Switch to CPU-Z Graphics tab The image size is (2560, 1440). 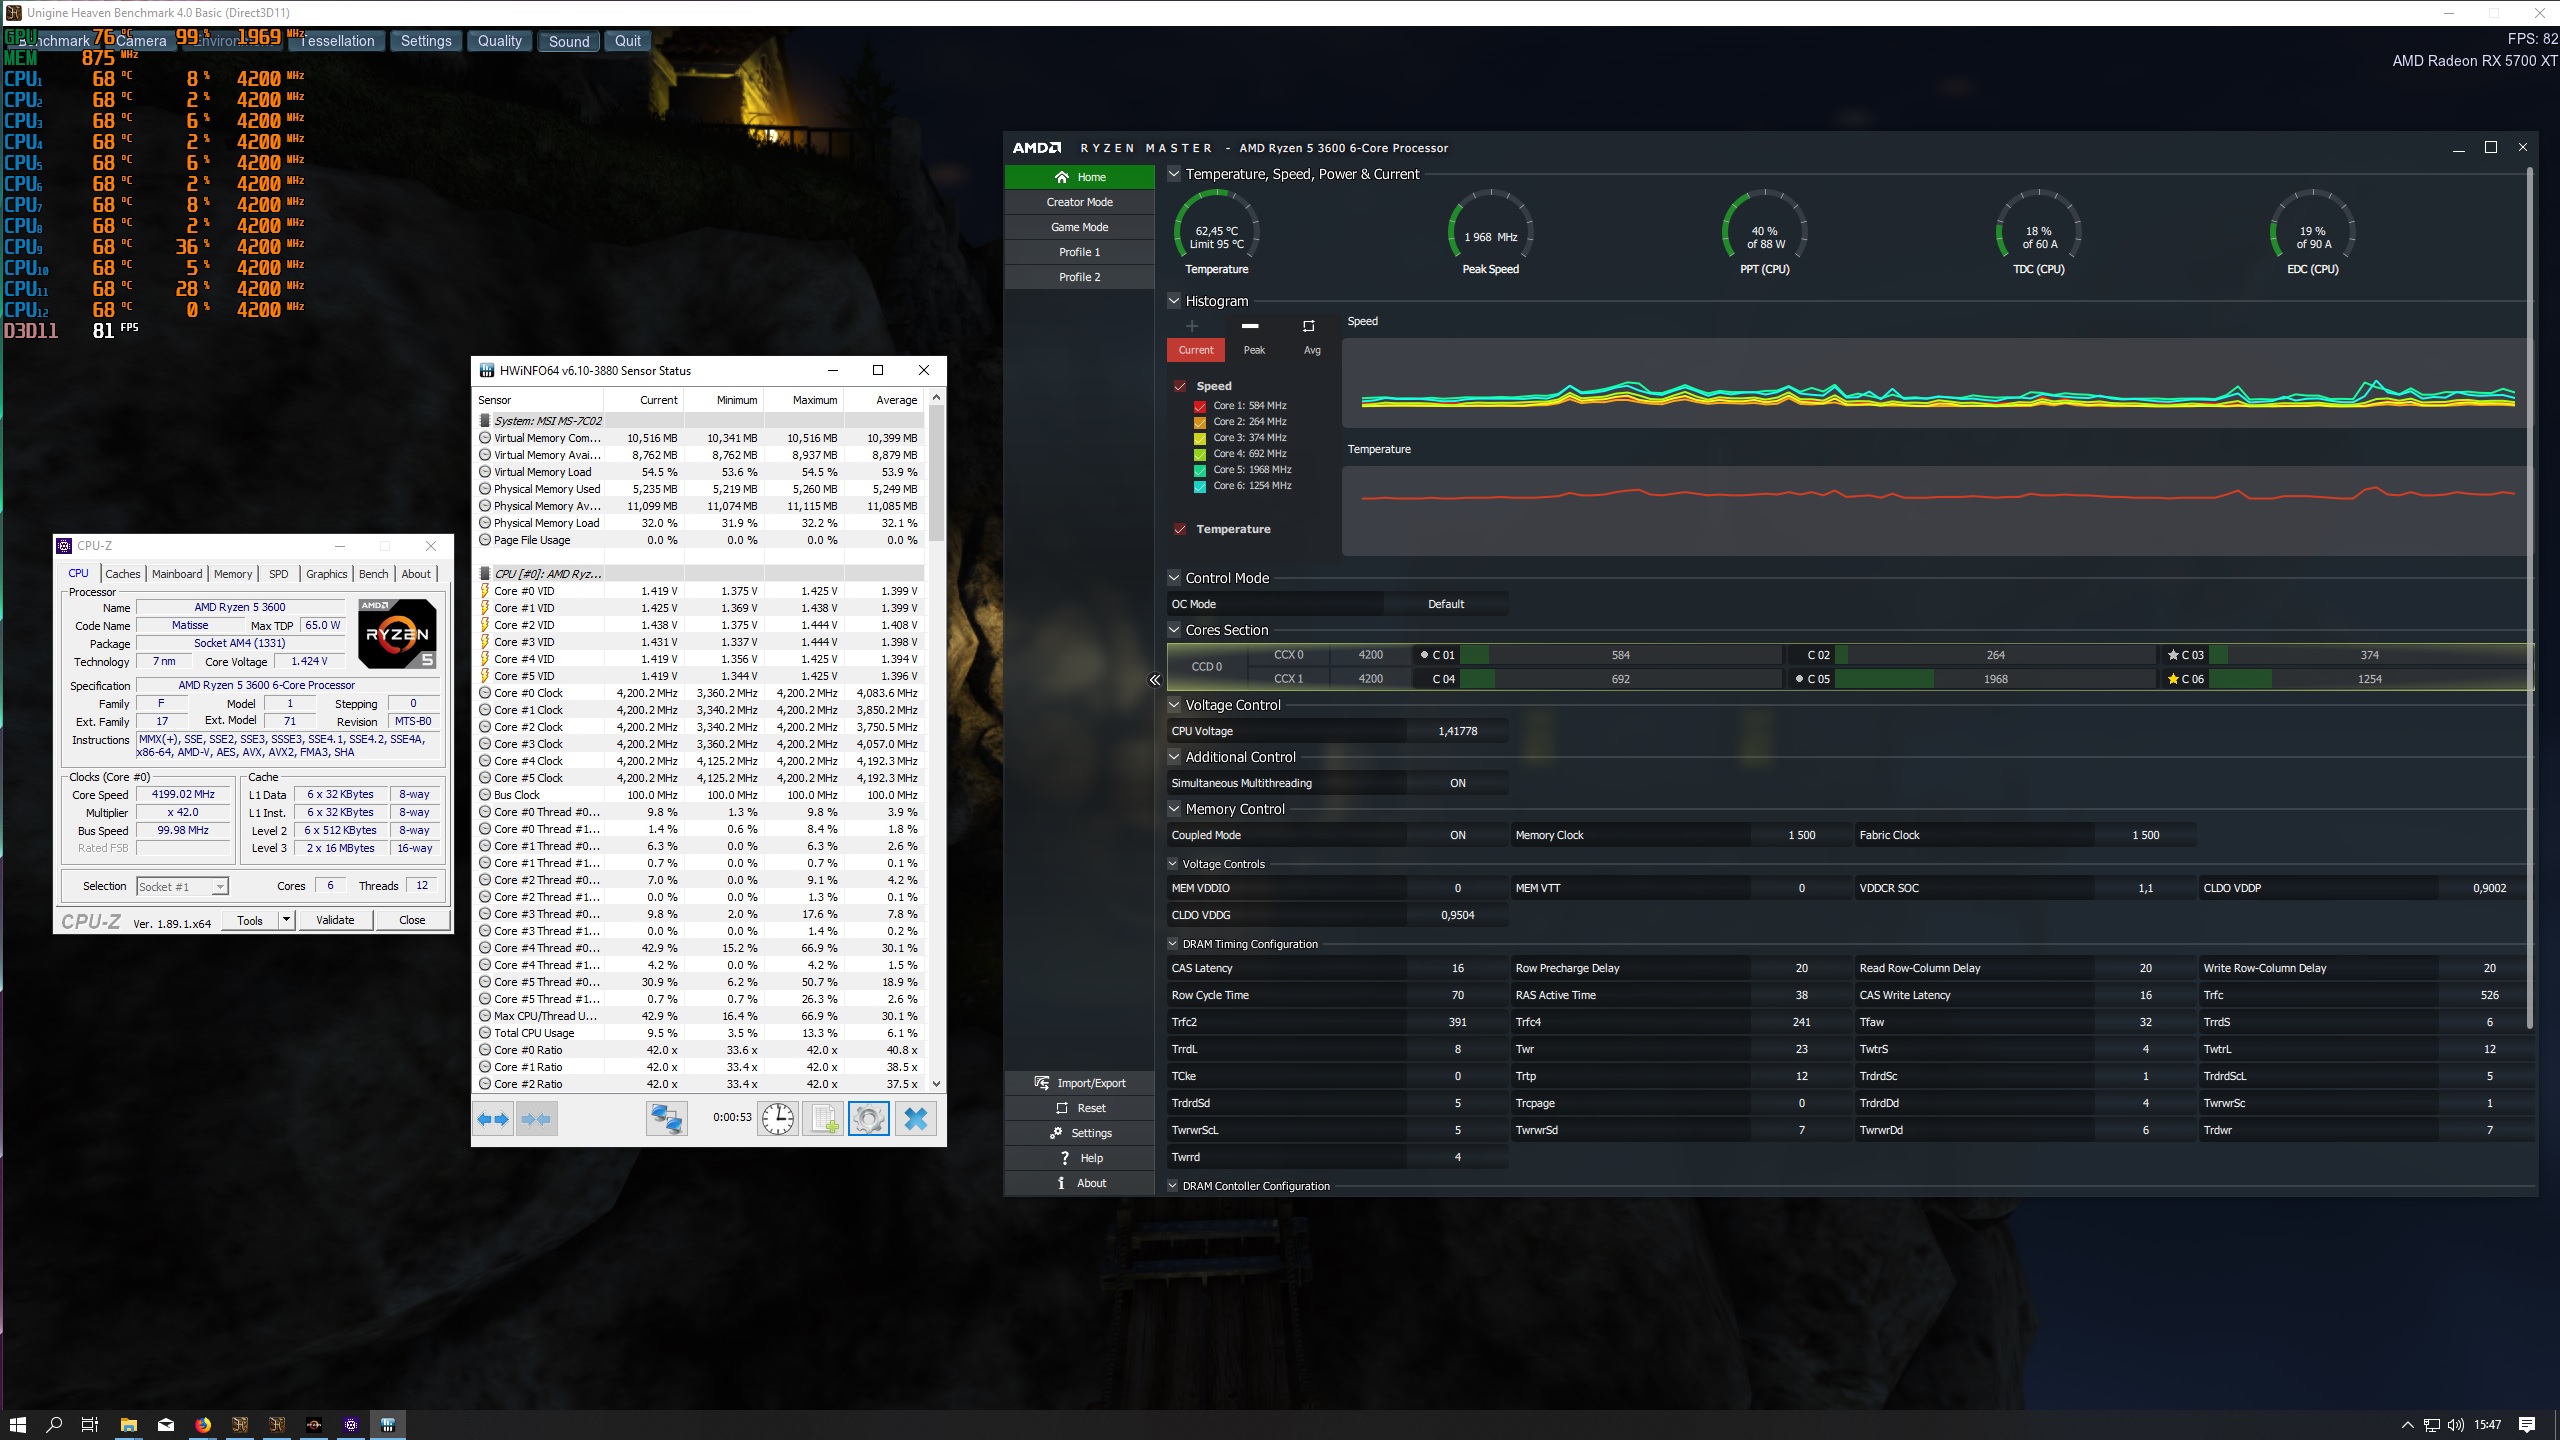pos(327,574)
